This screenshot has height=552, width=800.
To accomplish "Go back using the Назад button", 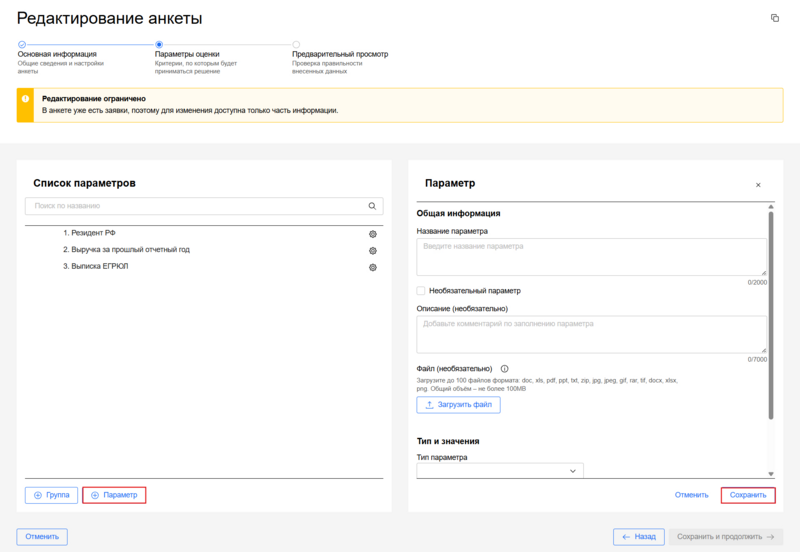I will tap(639, 537).
